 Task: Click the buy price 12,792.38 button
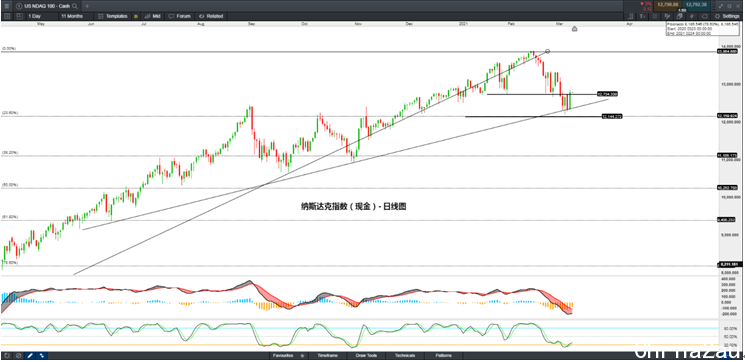[696, 6]
